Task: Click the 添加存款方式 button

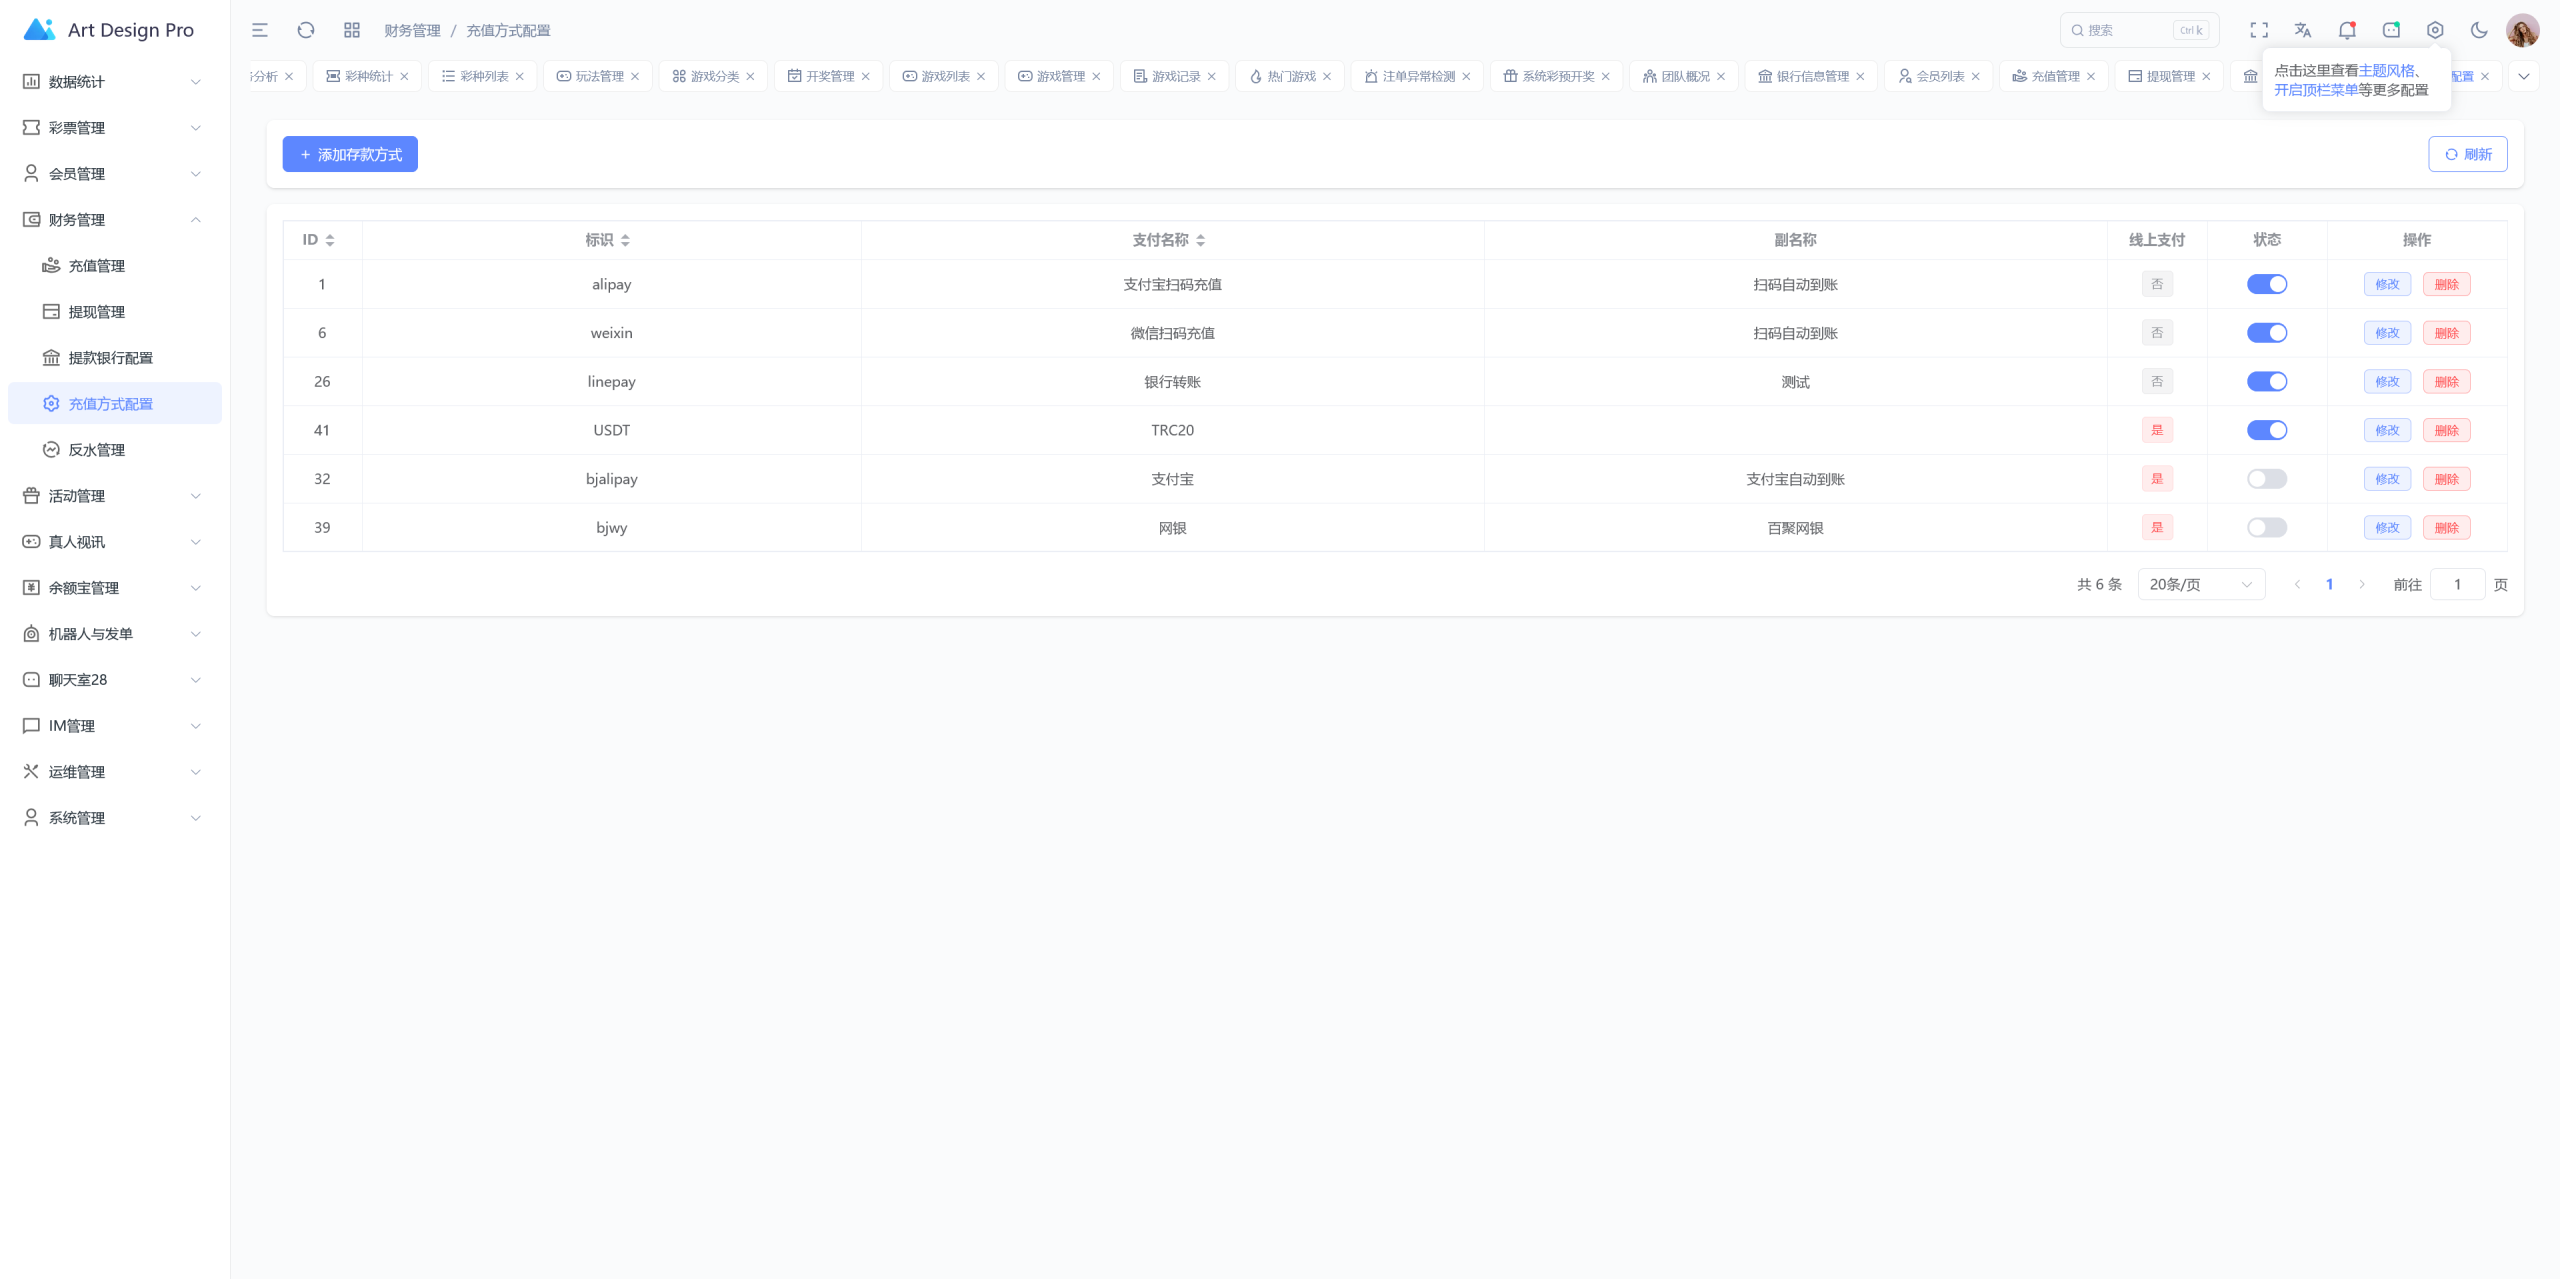Action: coord(350,154)
